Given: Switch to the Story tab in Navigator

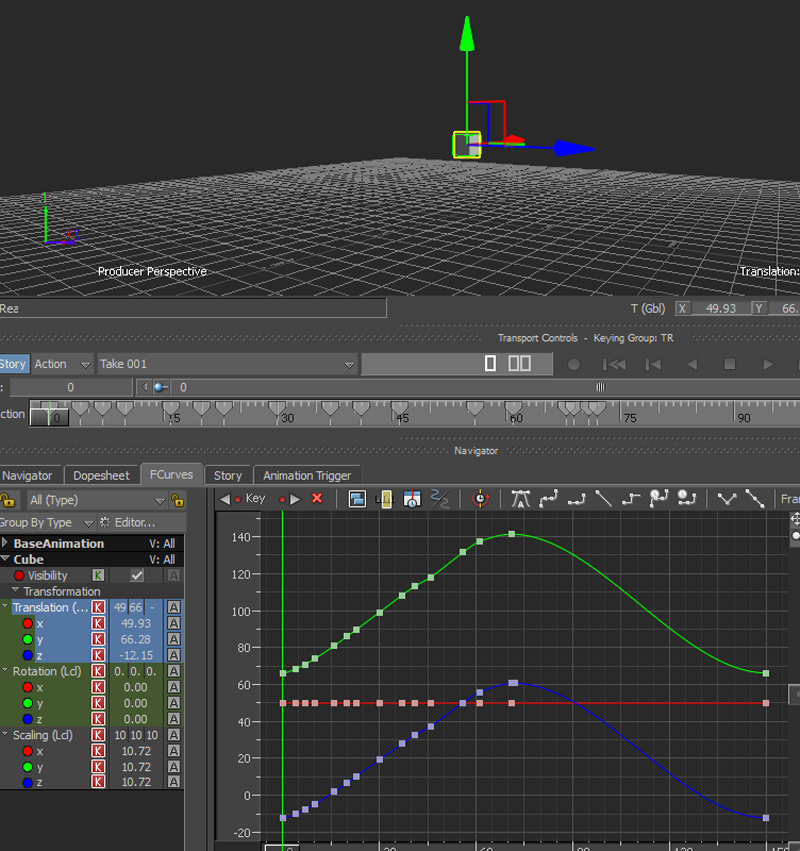Looking at the screenshot, I should pyautogui.click(x=227, y=475).
